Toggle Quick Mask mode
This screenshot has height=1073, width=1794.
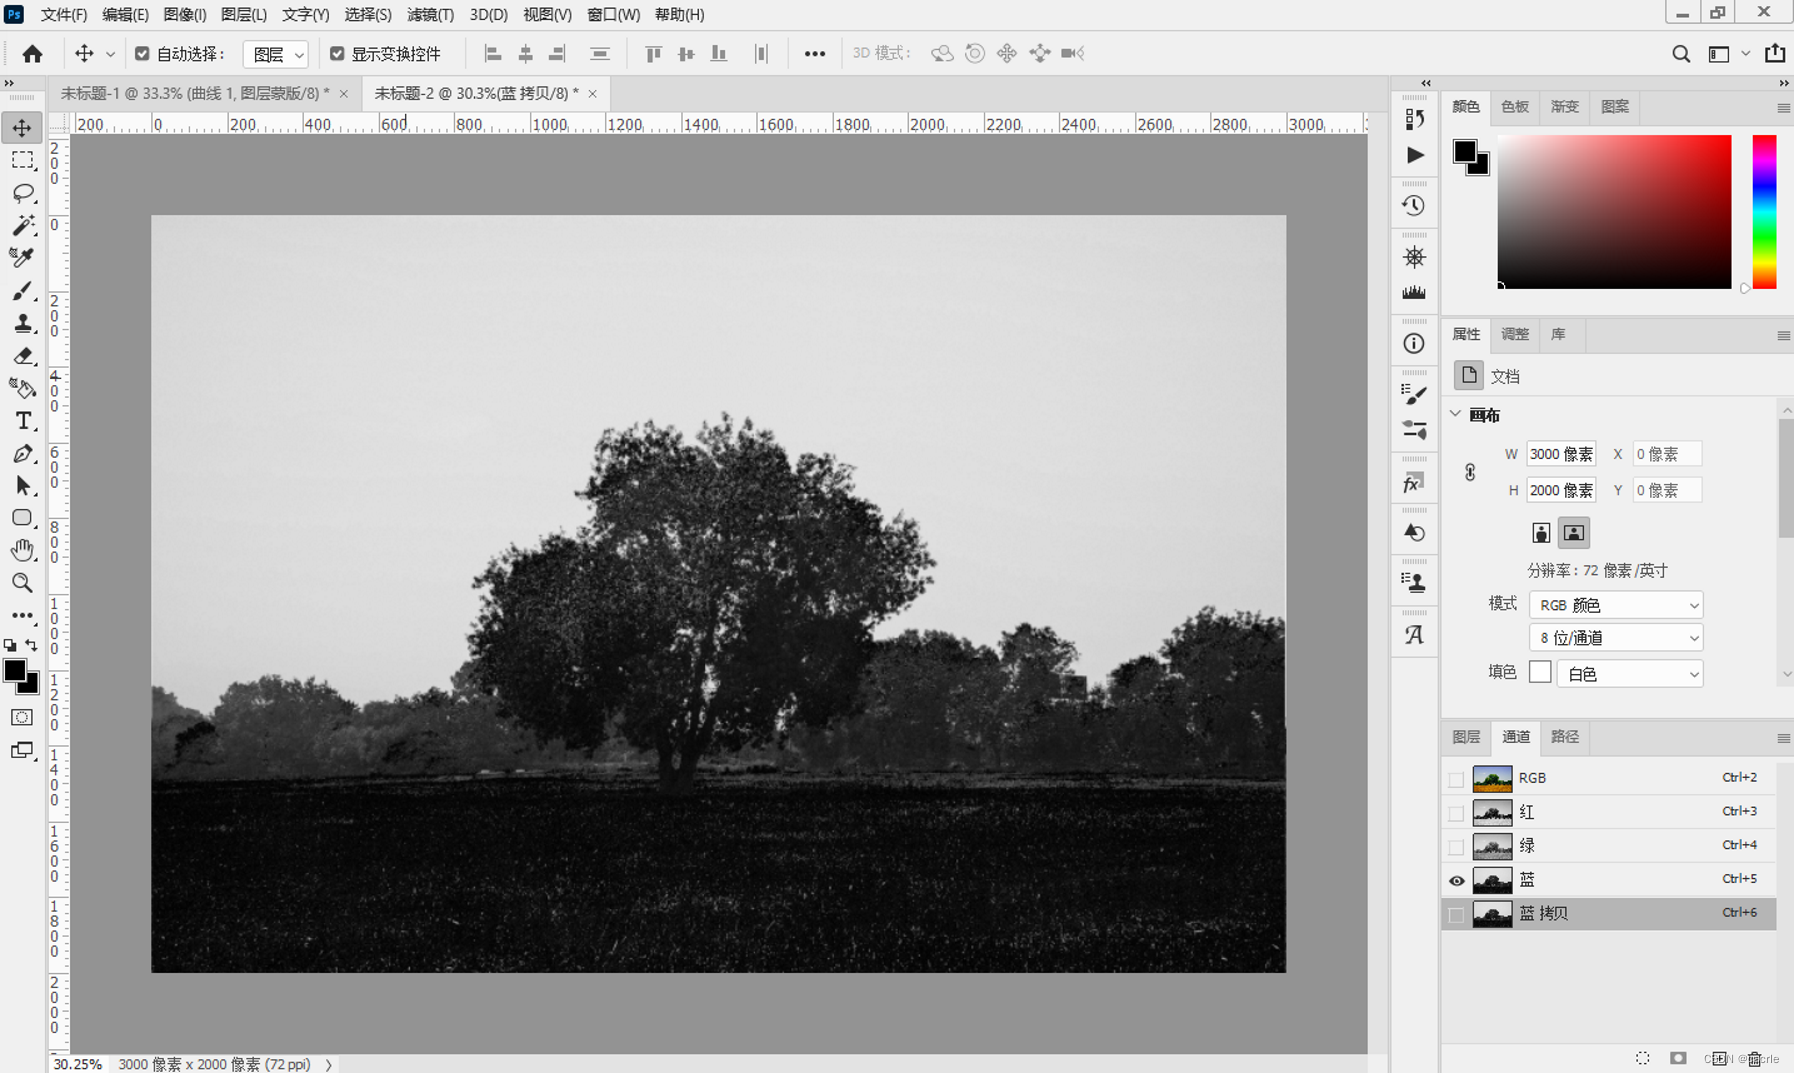(22, 718)
